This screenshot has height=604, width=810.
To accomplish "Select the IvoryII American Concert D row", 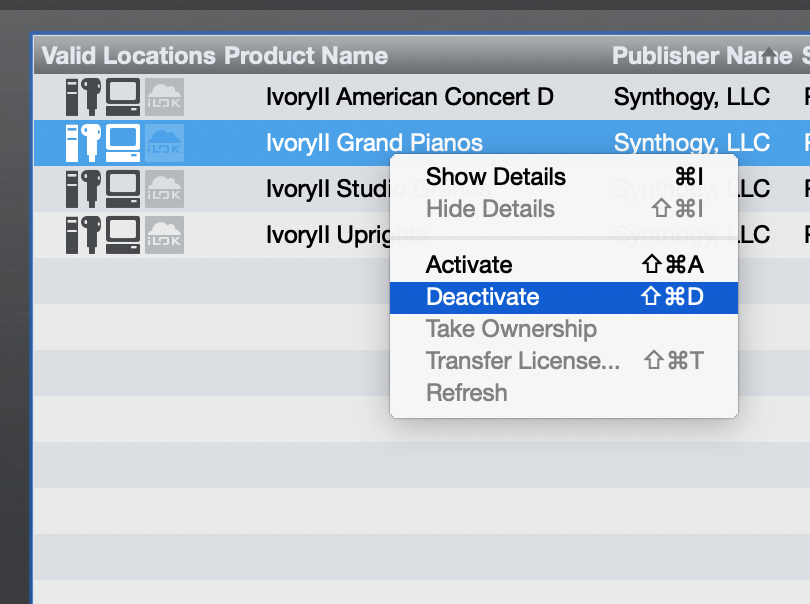I will [422, 97].
